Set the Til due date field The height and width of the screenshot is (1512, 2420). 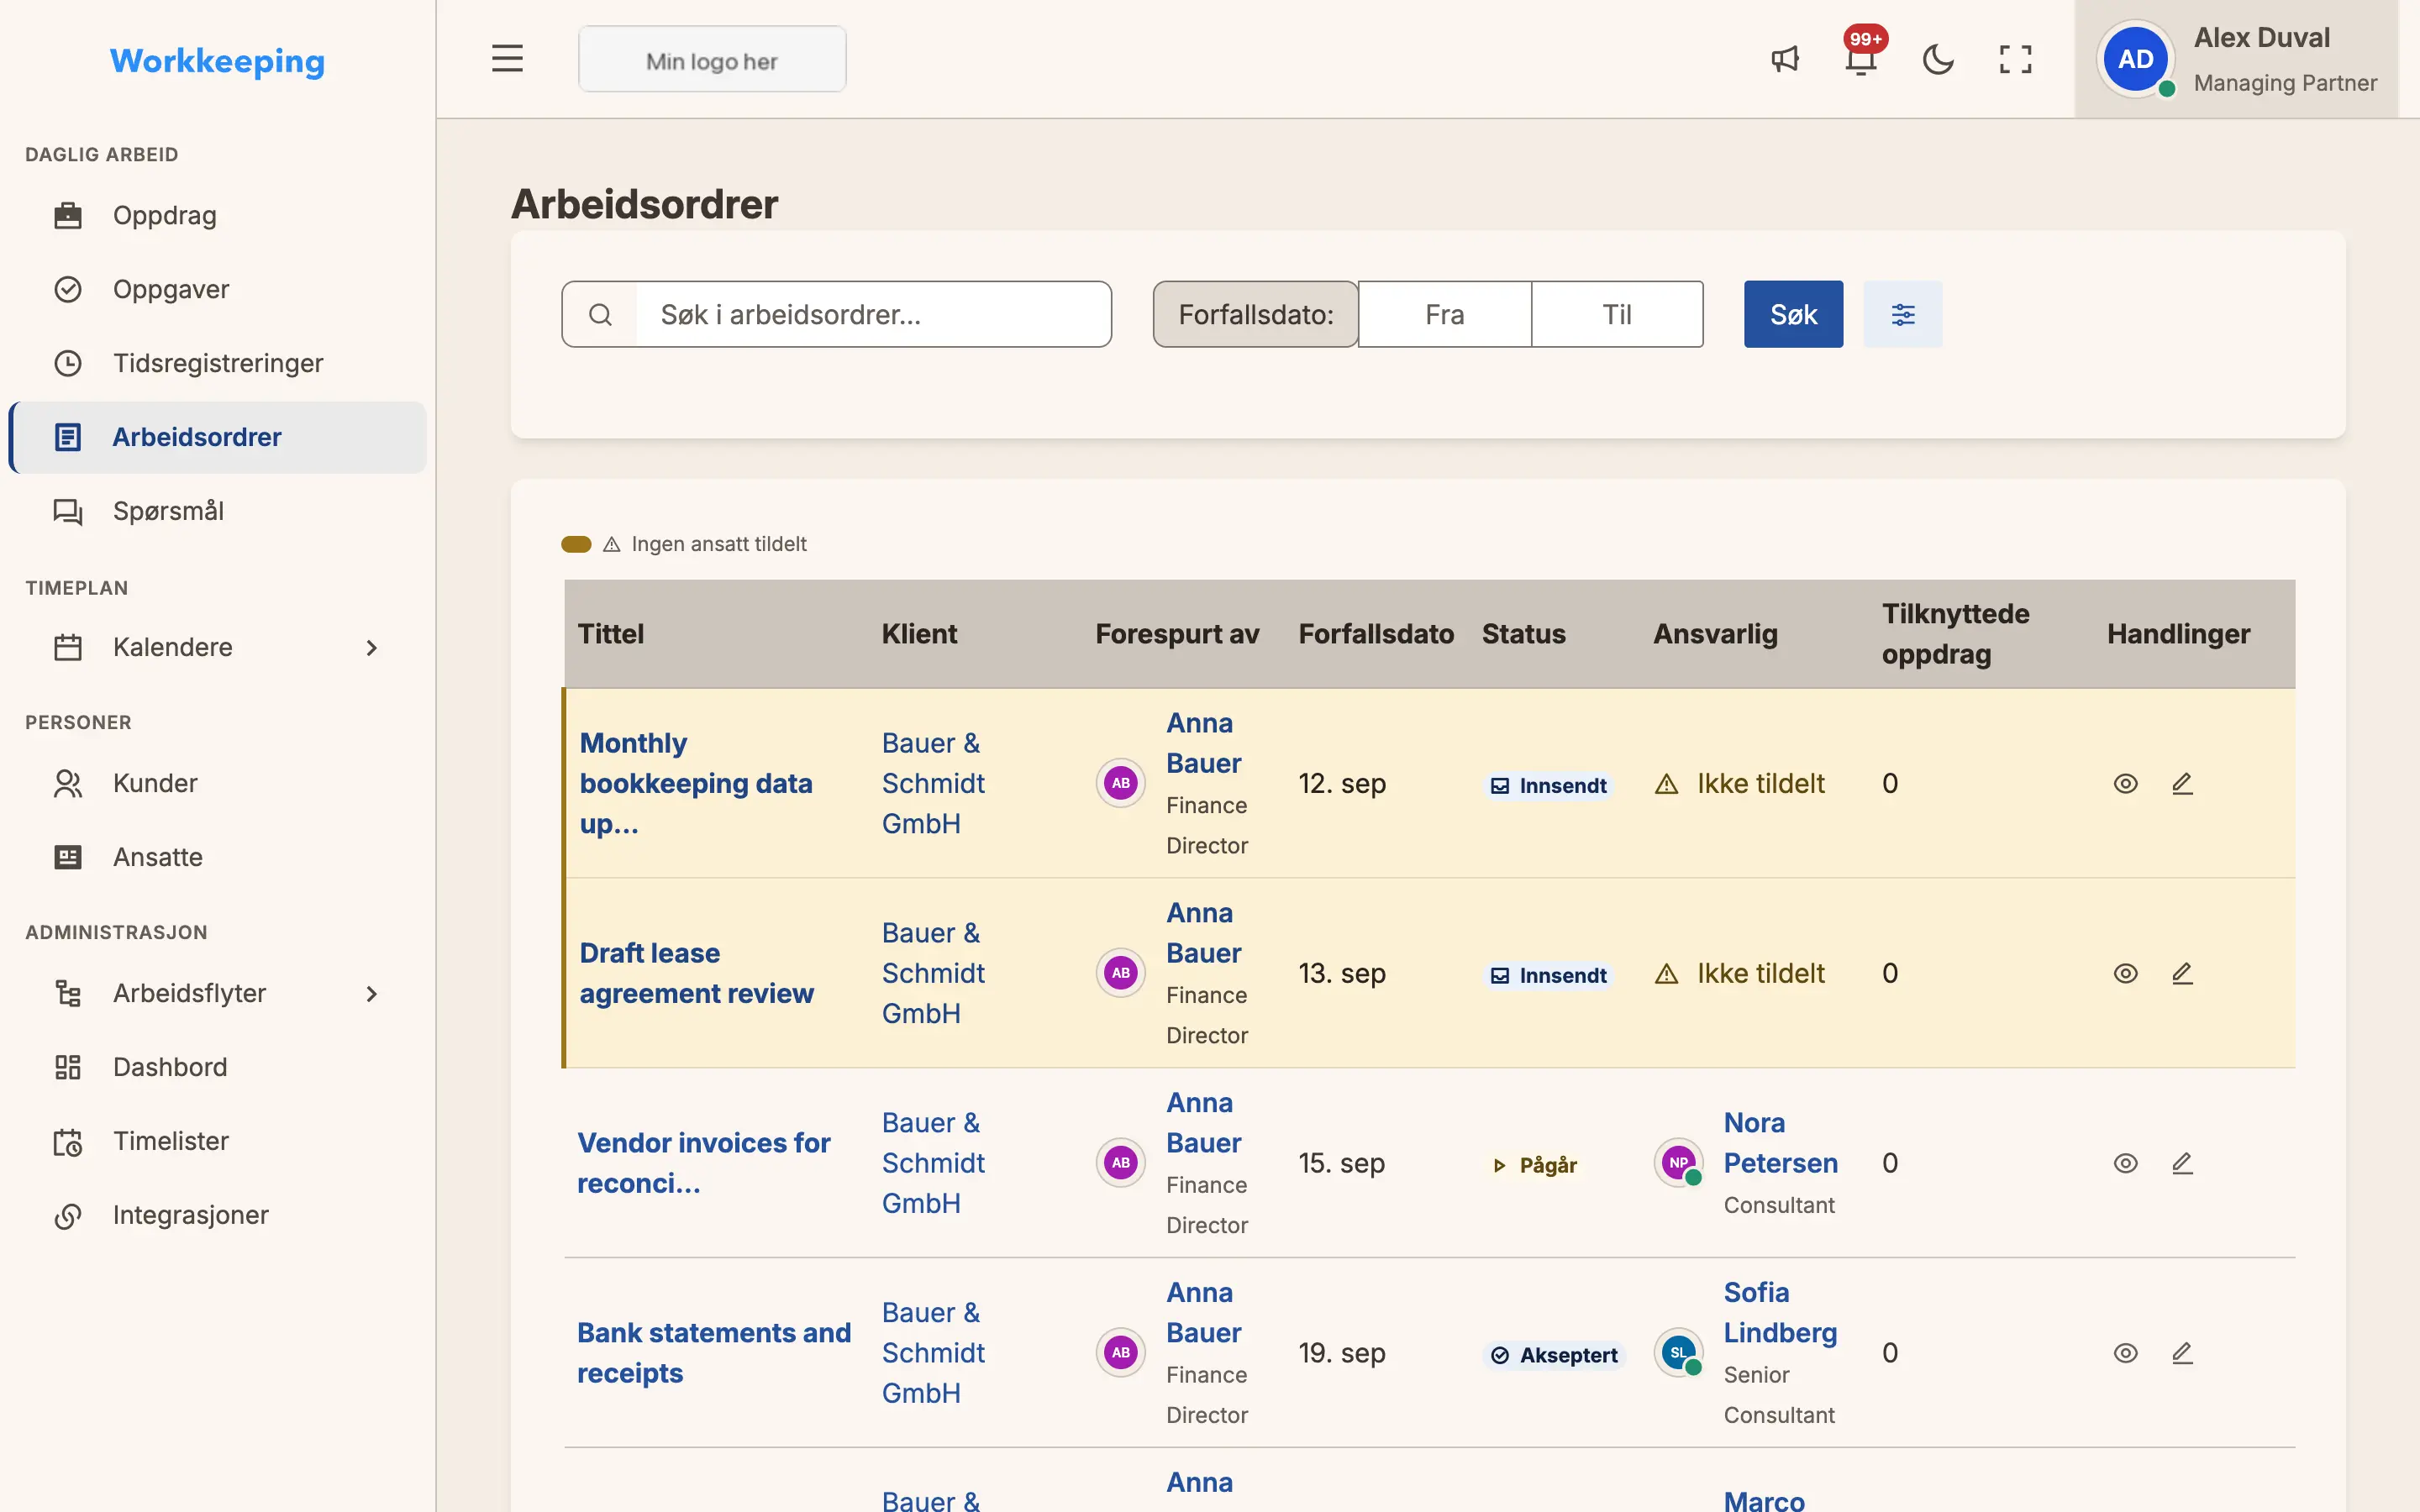1617,314
